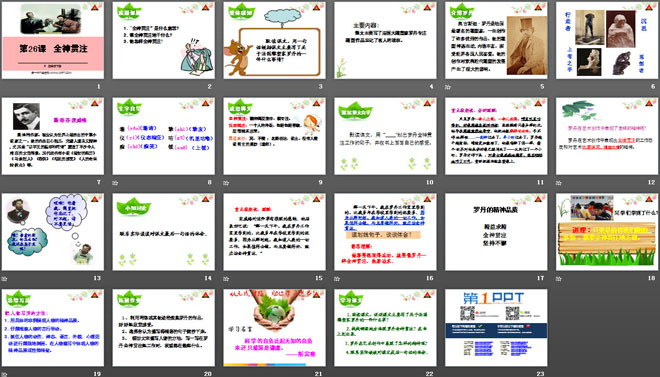Select slide 16 with blue underlined passage
The image size is (660, 377).
[x=385, y=232]
